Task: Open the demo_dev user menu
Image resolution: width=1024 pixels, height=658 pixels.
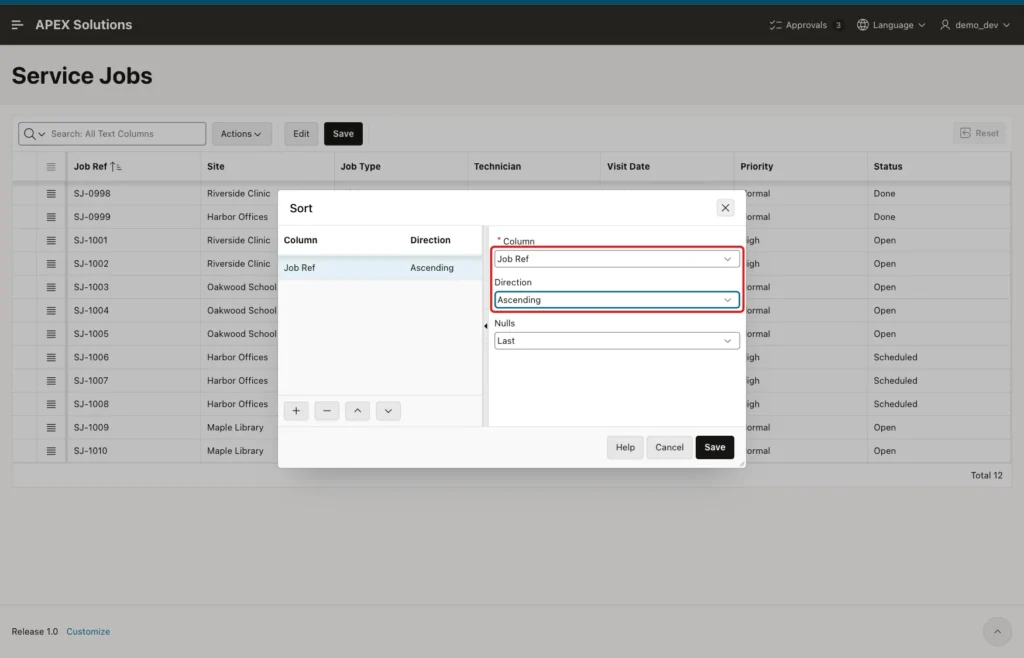Action: click(975, 25)
